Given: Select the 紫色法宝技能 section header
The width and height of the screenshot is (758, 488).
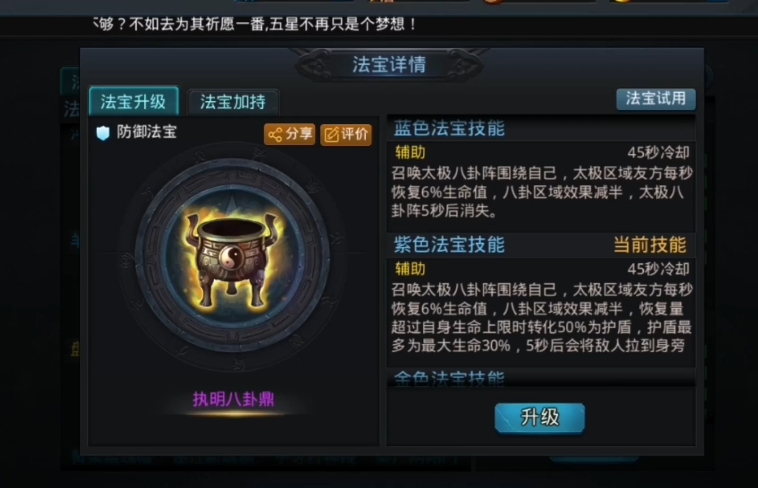Looking at the screenshot, I should coord(449,245).
